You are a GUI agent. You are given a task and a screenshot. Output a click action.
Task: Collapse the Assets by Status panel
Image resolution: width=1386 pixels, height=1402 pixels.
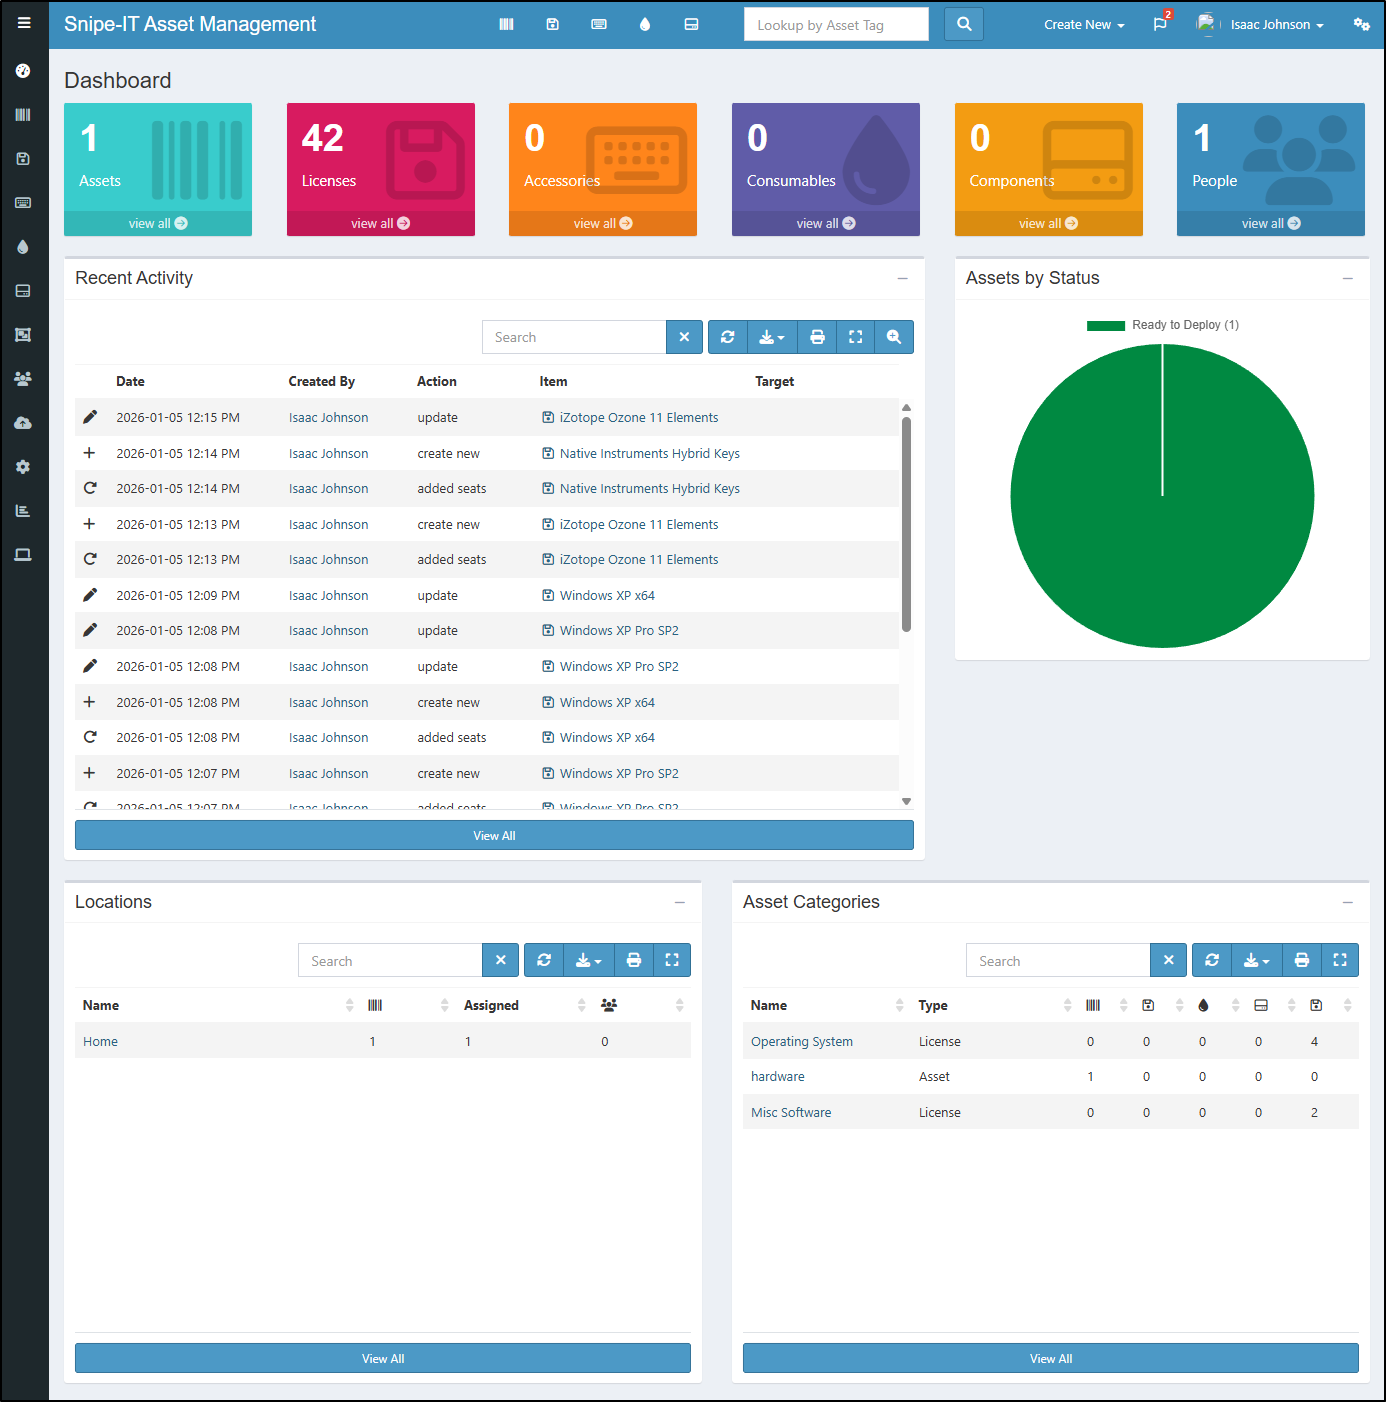pos(1348,279)
